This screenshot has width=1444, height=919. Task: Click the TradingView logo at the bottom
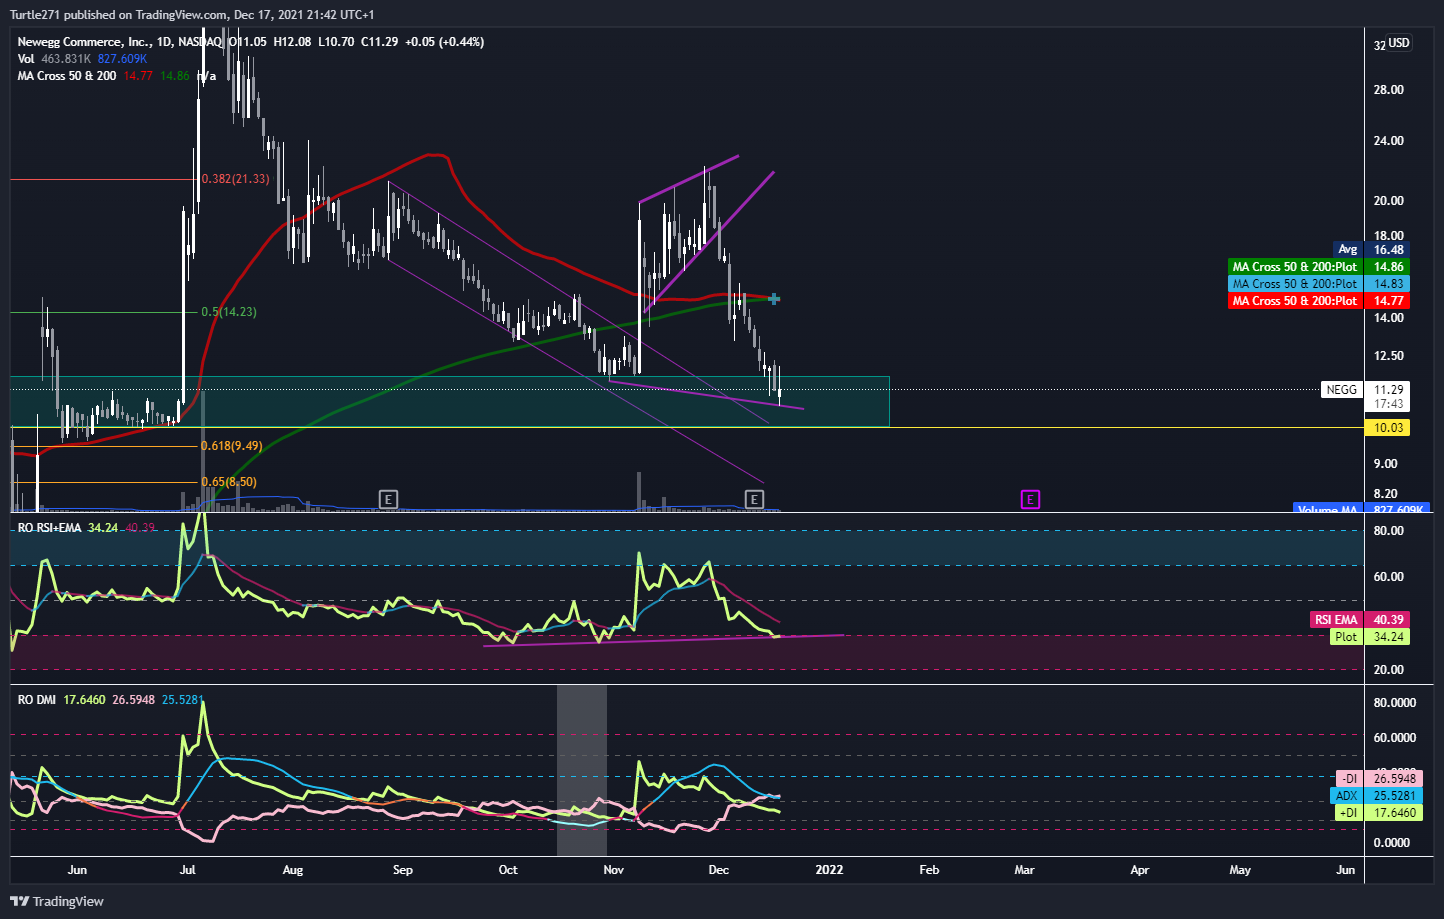[x=57, y=901]
